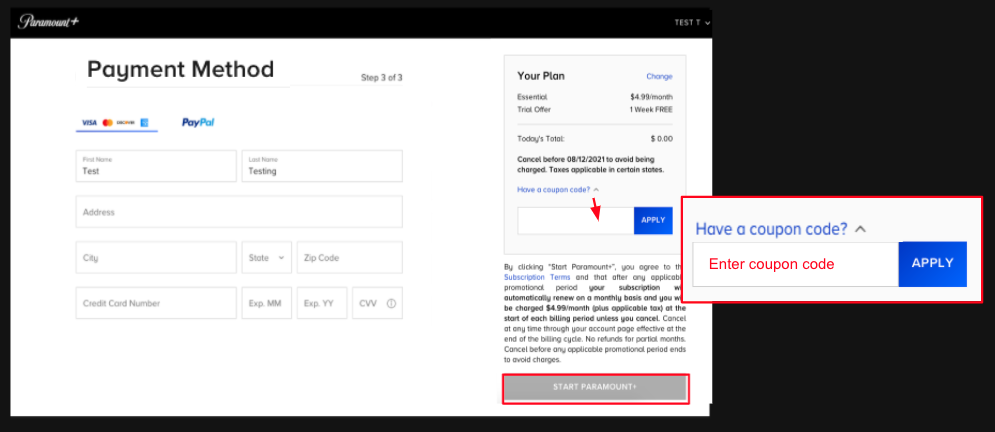995x432 pixels.
Task: Click the Your Plan heading
Action: tap(541, 76)
